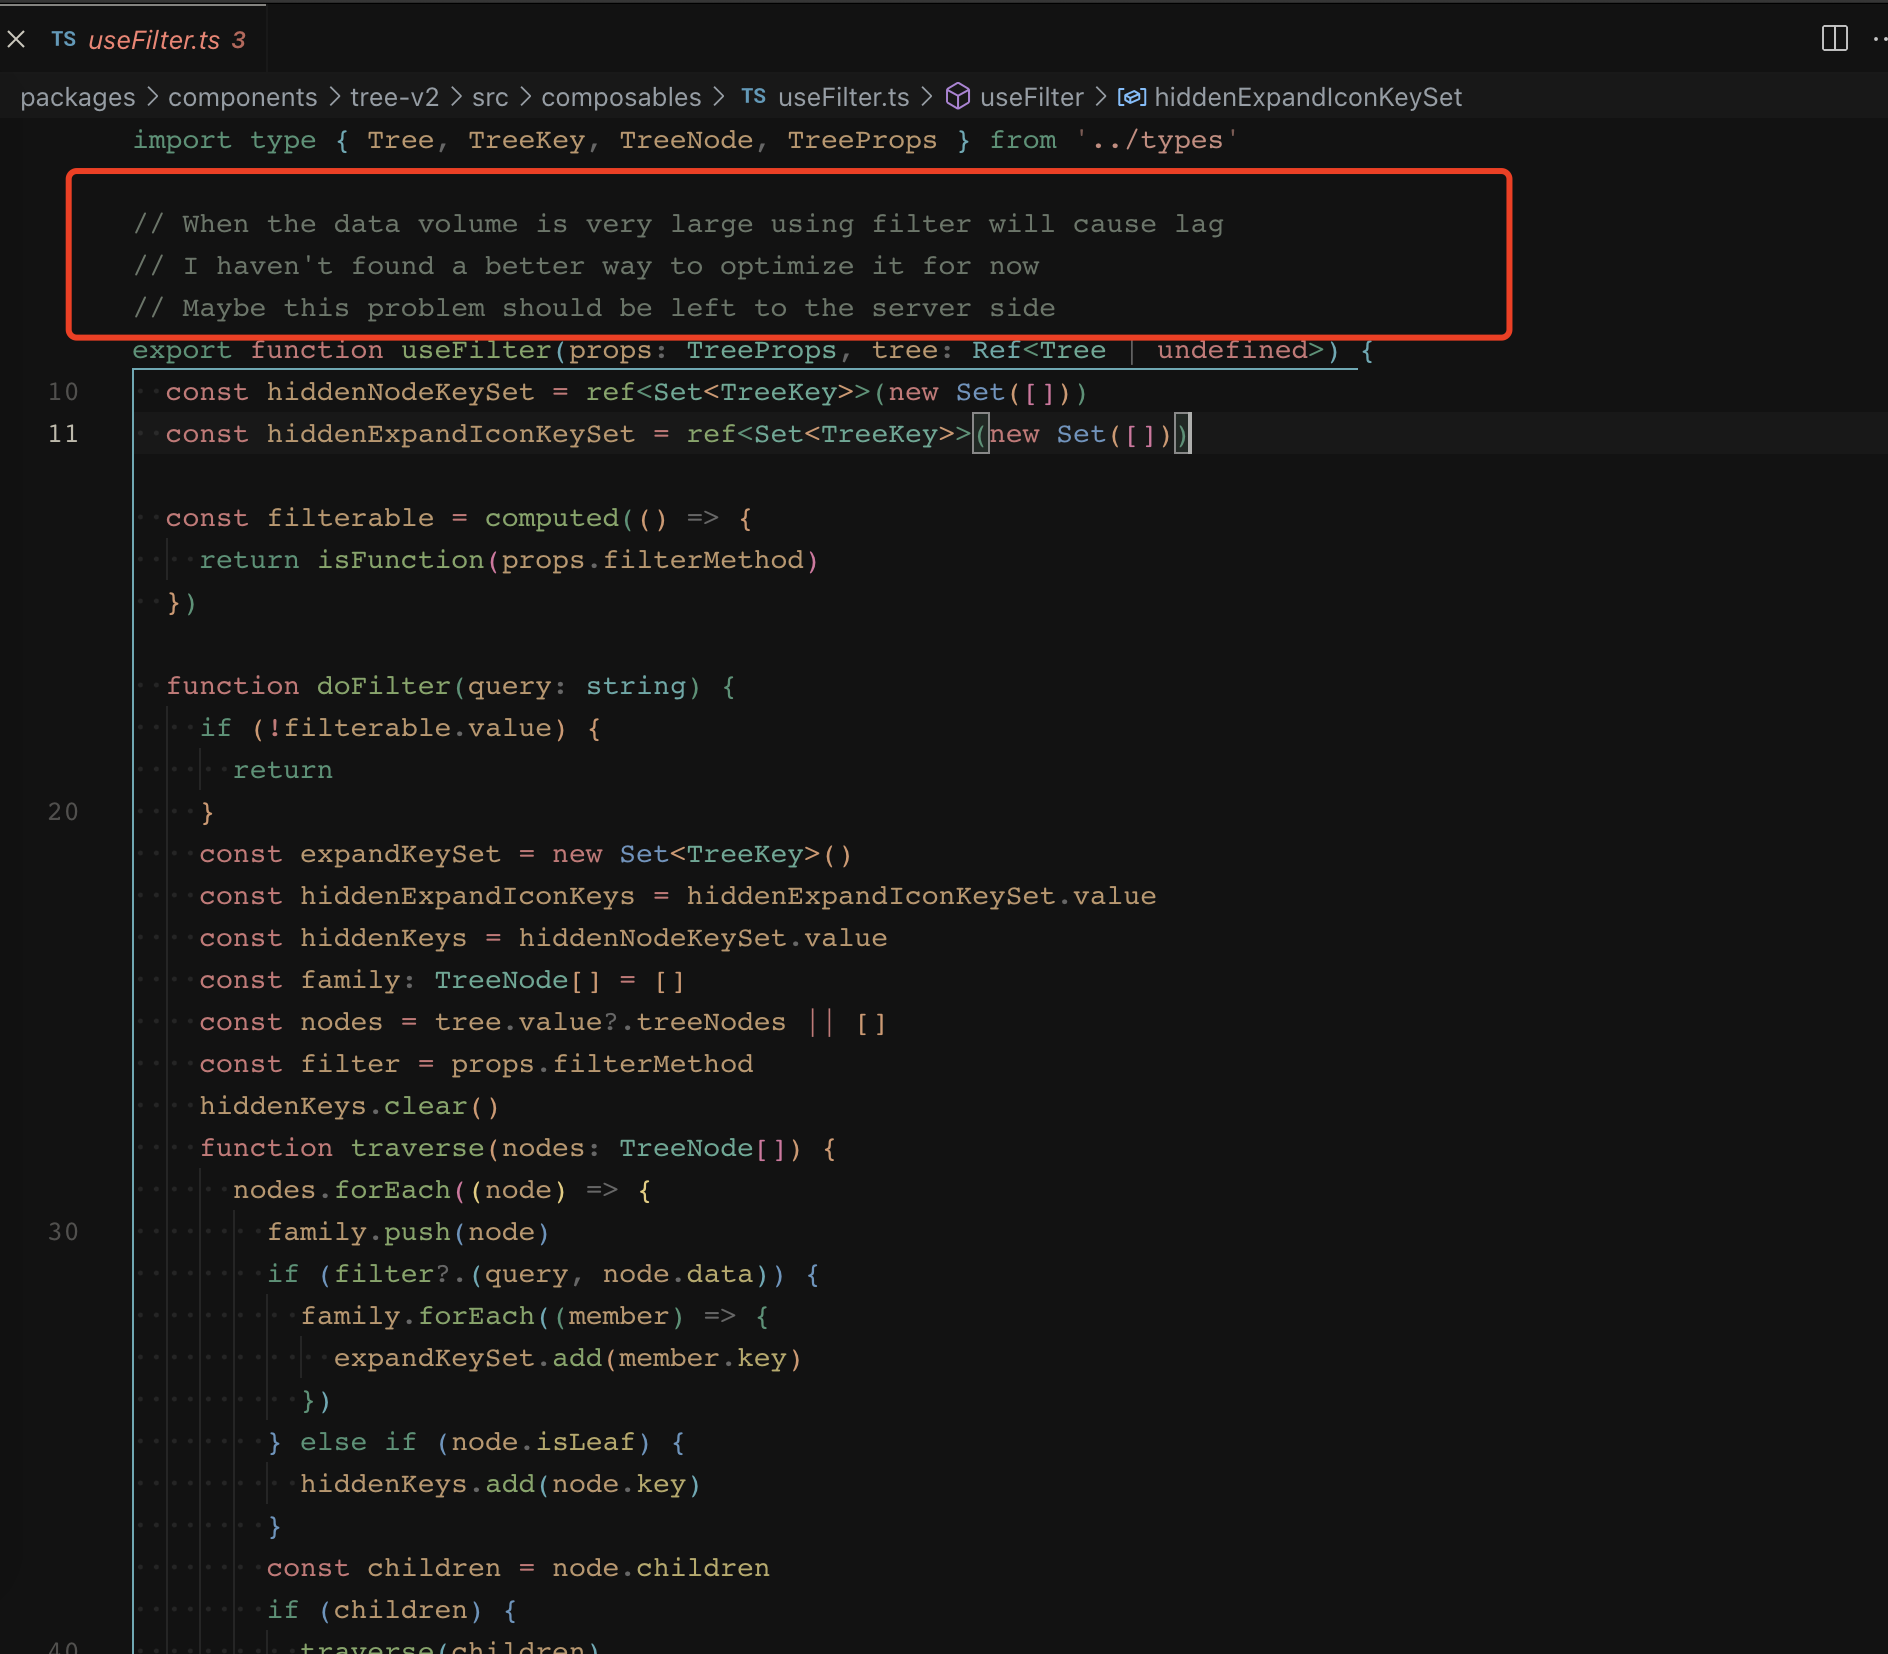Screen dimensions: 1888x1654
Task: Click line number 11 in the gutter
Action: pyautogui.click(x=64, y=433)
